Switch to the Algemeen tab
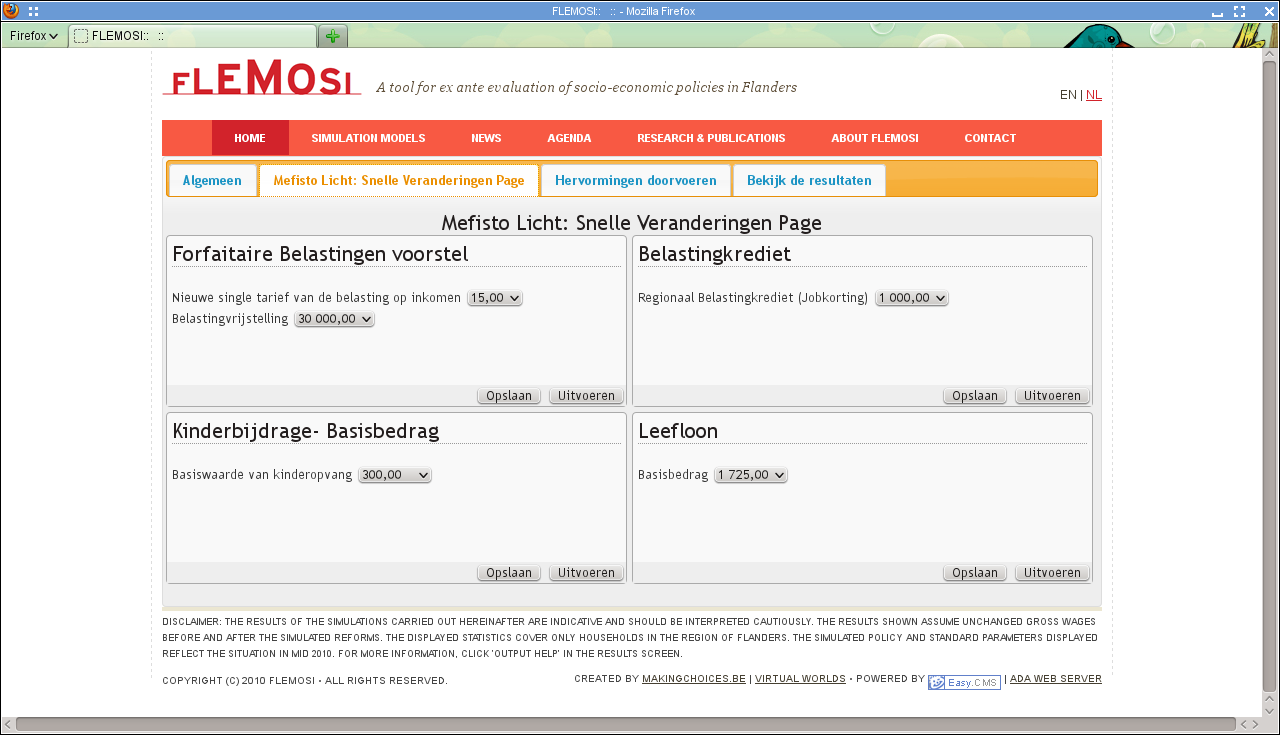 [x=212, y=181]
